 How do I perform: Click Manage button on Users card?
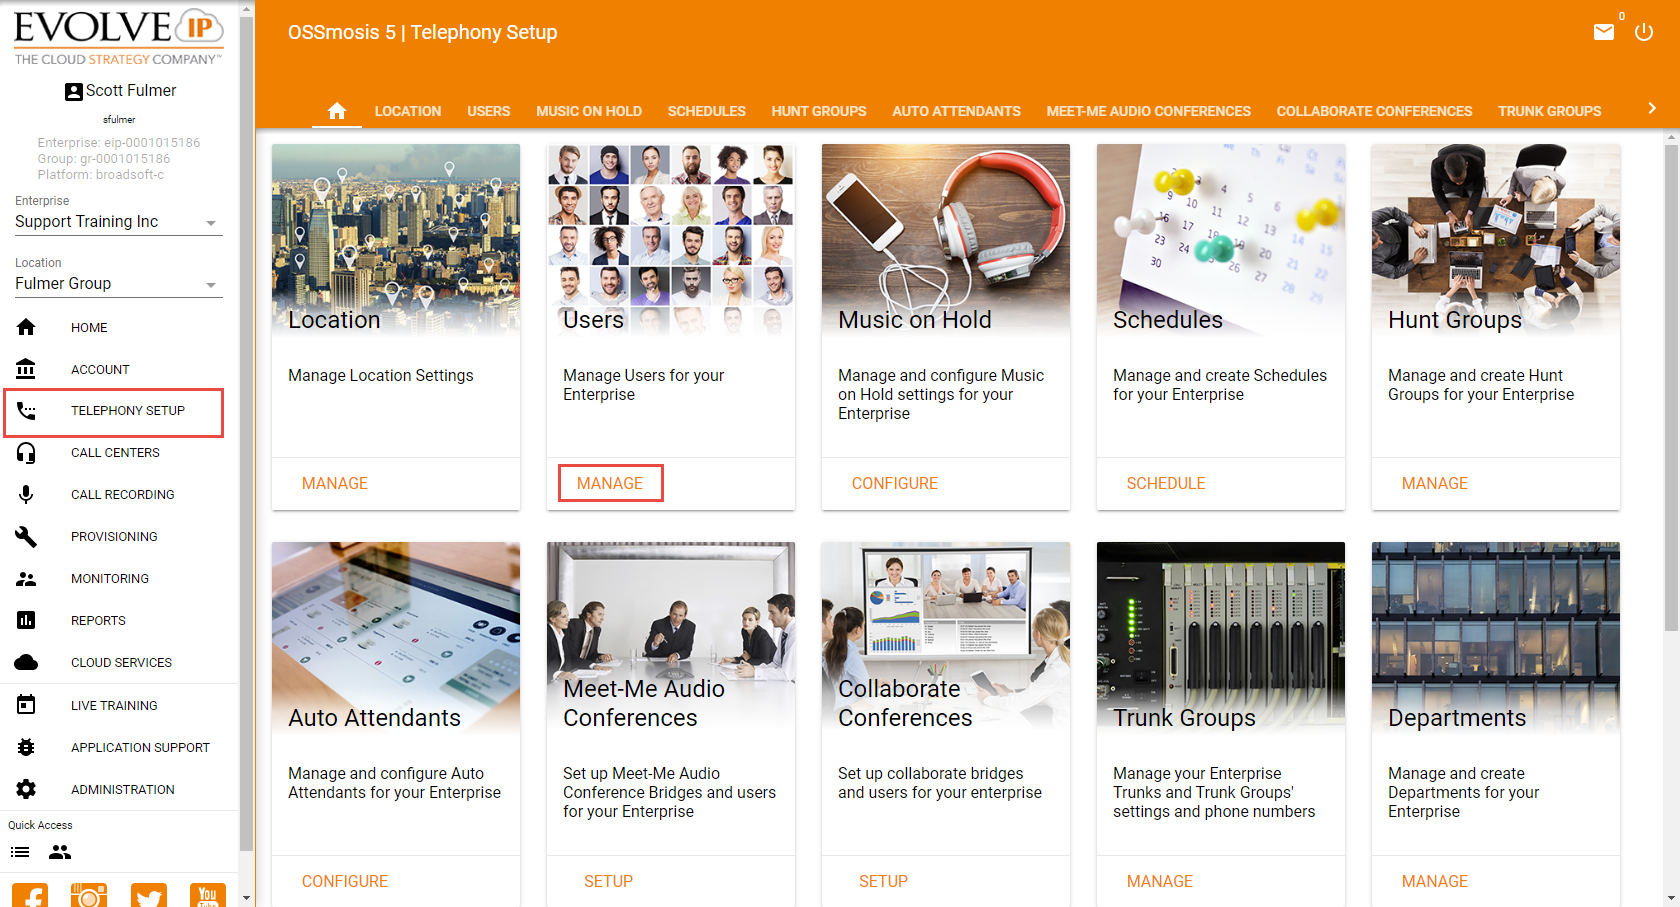pyautogui.click(x=610, y=484)
